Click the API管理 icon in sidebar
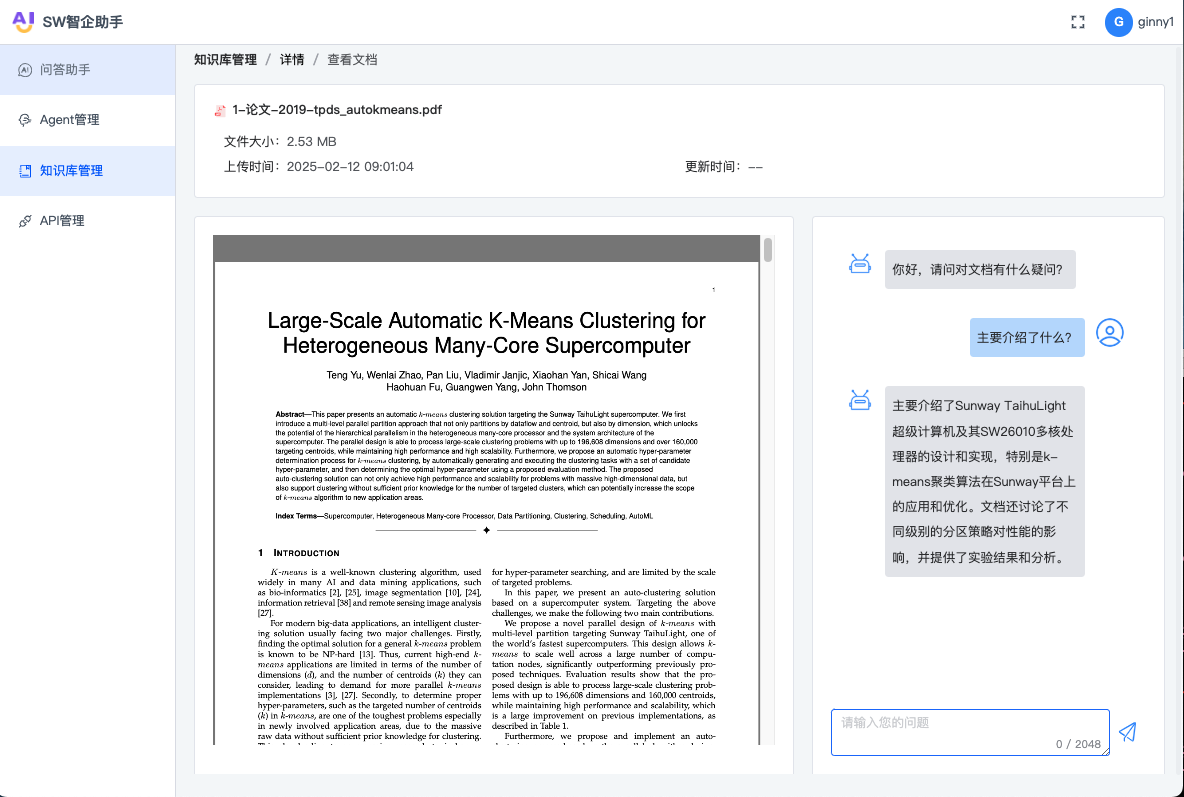 [25, 221]
